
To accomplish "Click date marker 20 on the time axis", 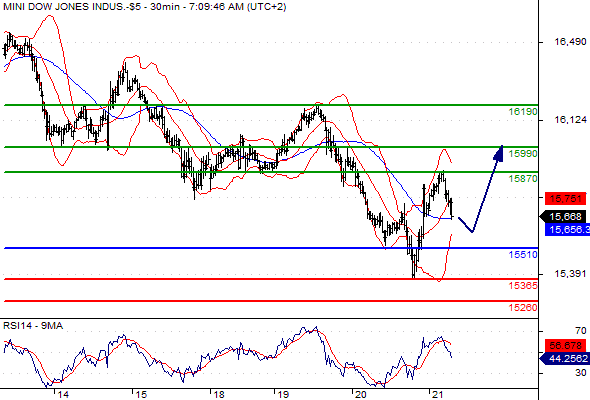I will pyautogui.click(x=360, y=394).
